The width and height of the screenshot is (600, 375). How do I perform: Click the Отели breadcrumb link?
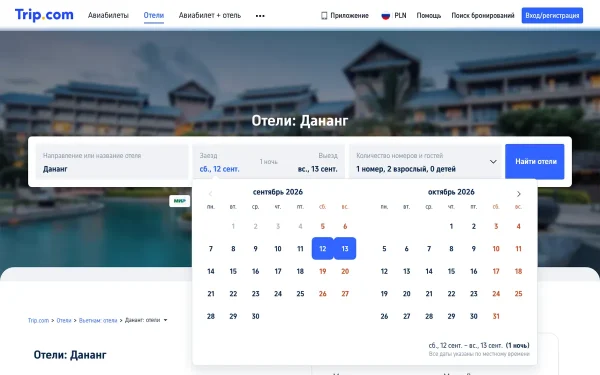[x=64, y=320]
